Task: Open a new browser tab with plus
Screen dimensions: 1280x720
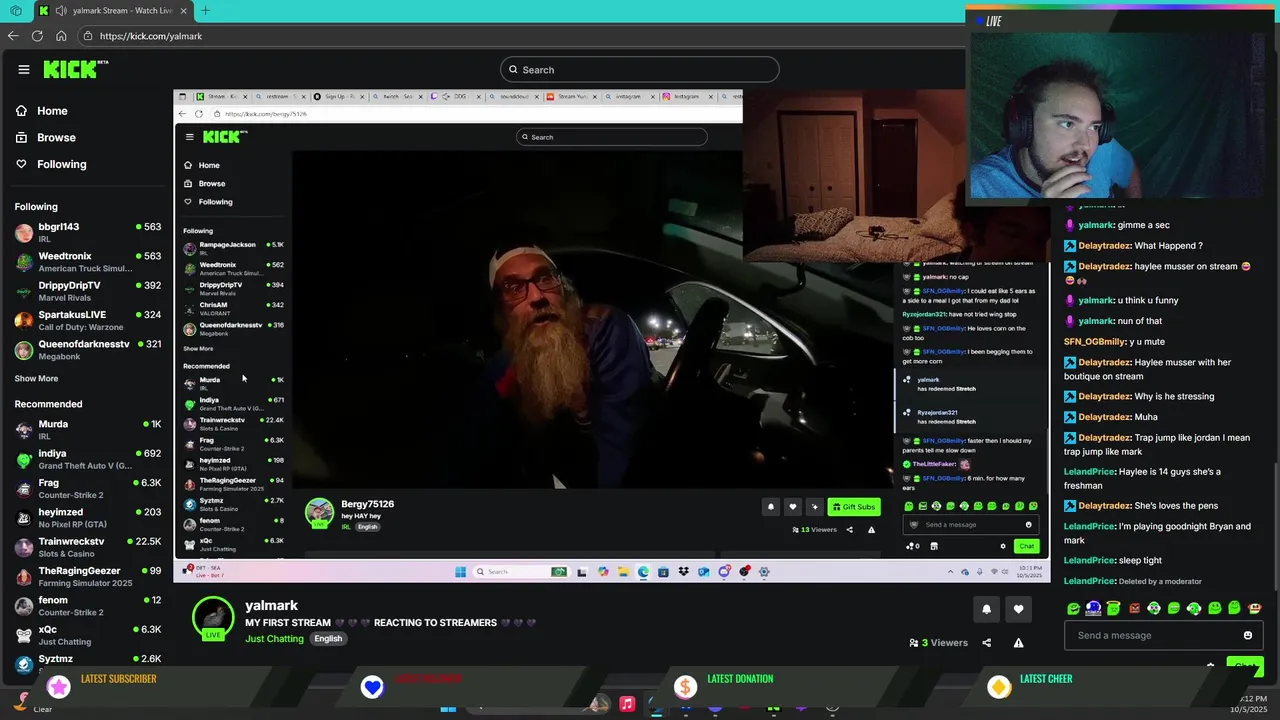Action: click(x=205, y=11)
